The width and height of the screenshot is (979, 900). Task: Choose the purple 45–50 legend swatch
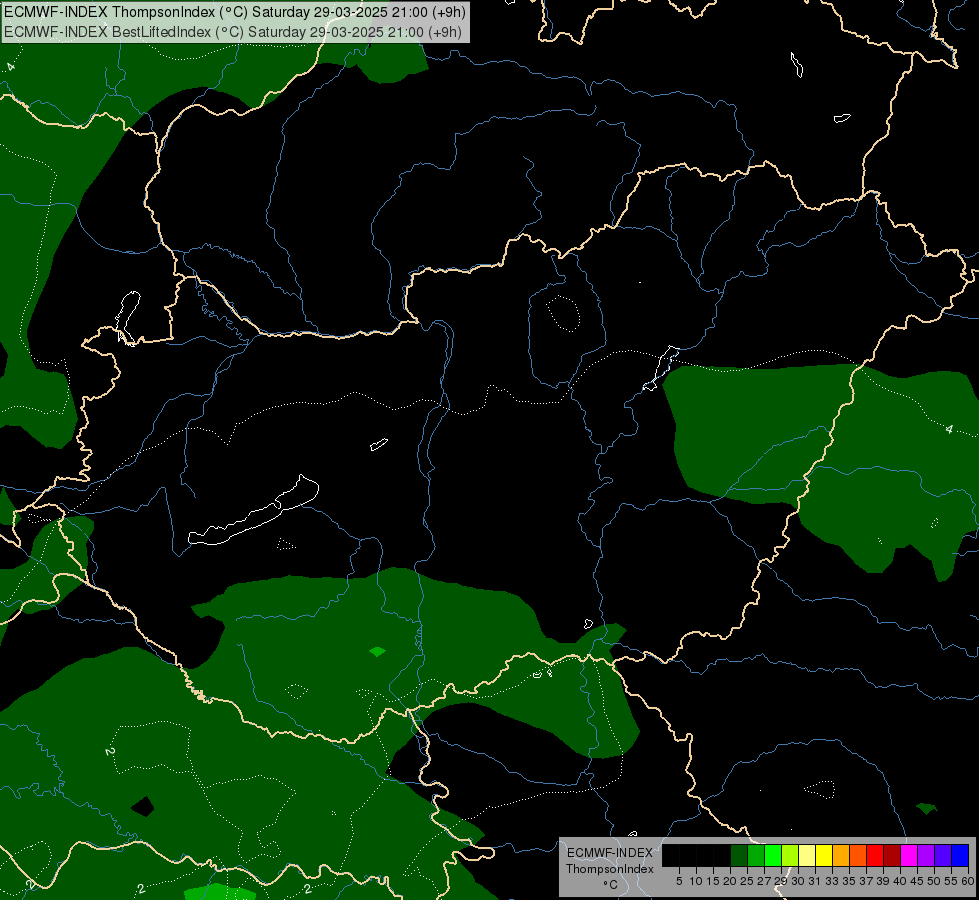(927, 855)
